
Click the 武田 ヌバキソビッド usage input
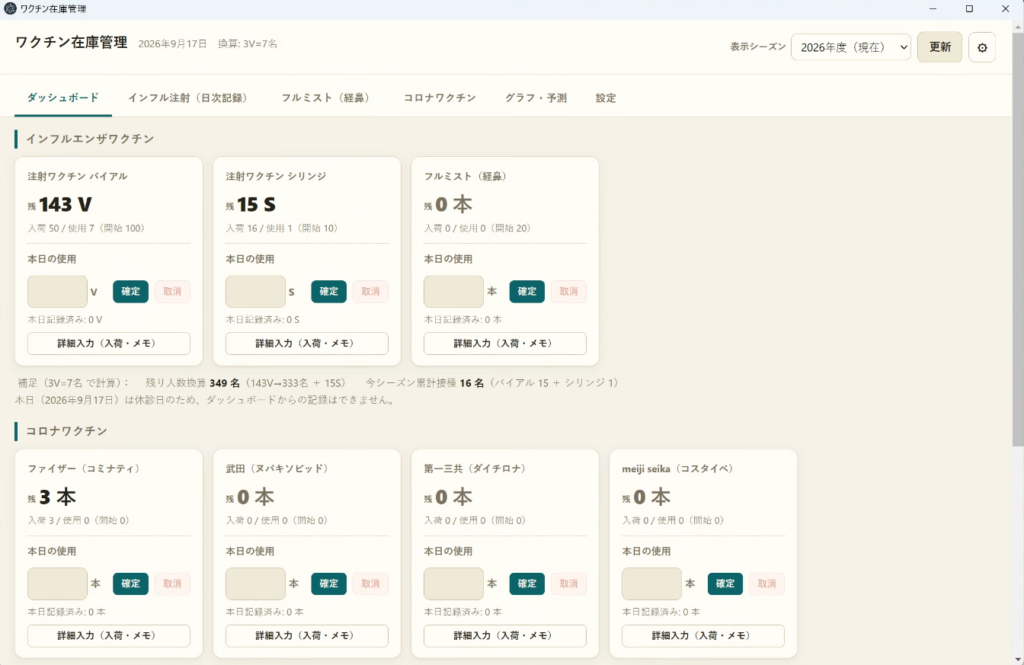[255, 583]
